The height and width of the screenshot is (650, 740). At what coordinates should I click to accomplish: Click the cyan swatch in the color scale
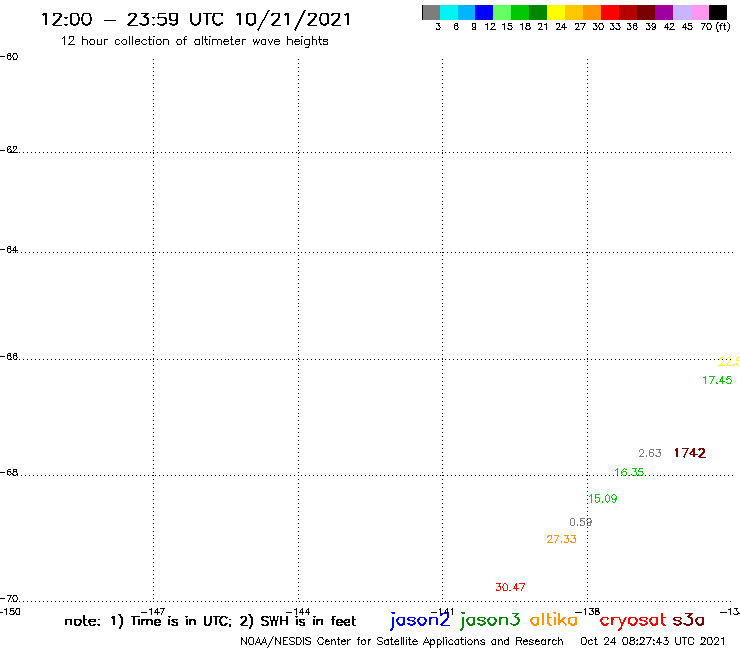pyautogui.click(x=449, y=12)
